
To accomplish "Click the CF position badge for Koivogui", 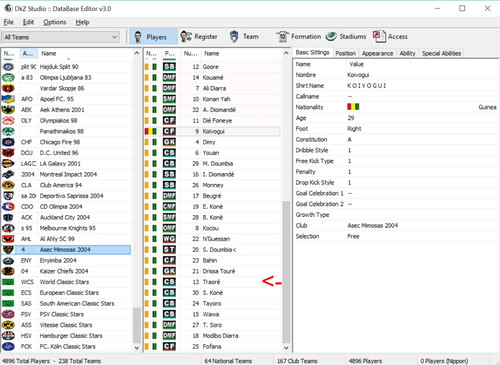I will (x=169, y=131).
